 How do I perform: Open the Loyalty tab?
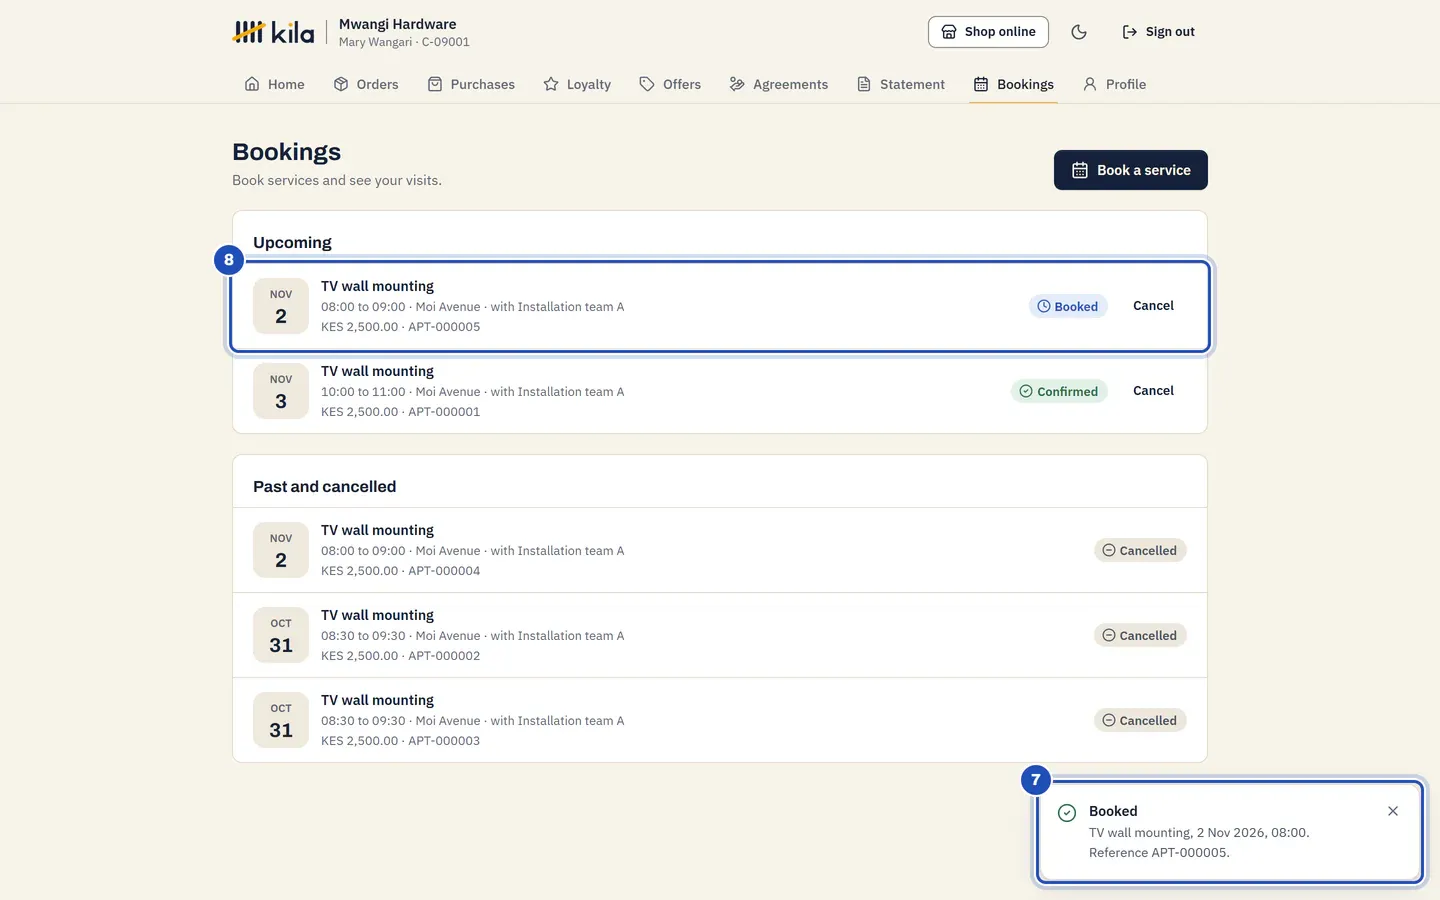(x=577, y=84)
